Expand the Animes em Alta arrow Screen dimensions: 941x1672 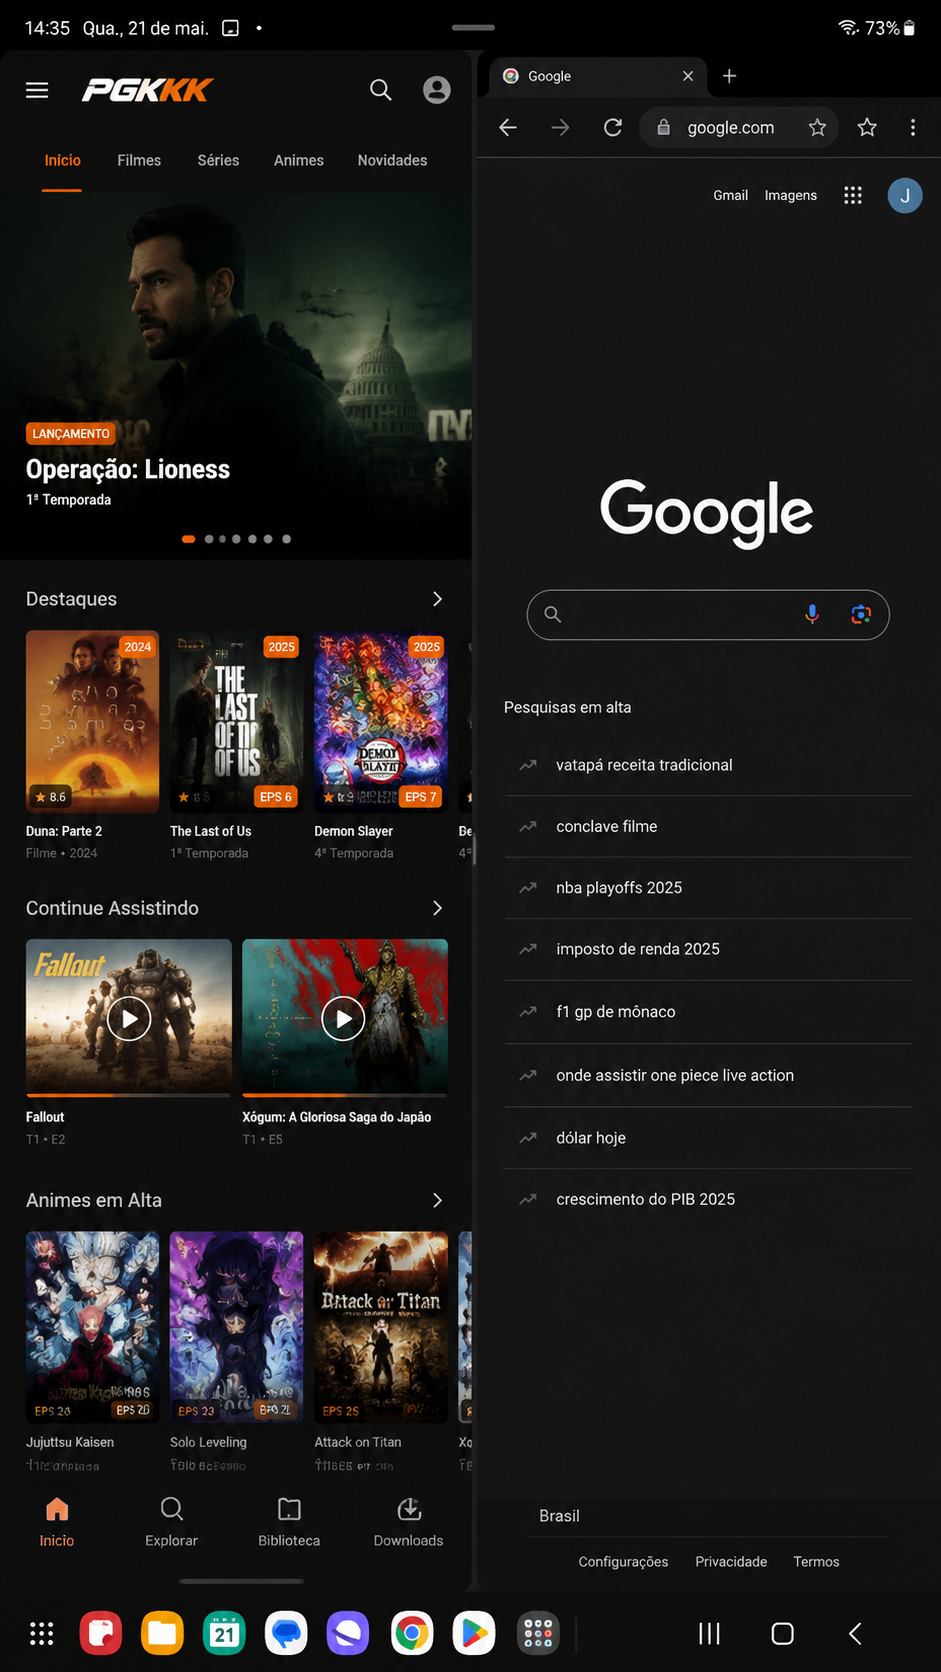pyautogui.click(x=437, y=1200)
